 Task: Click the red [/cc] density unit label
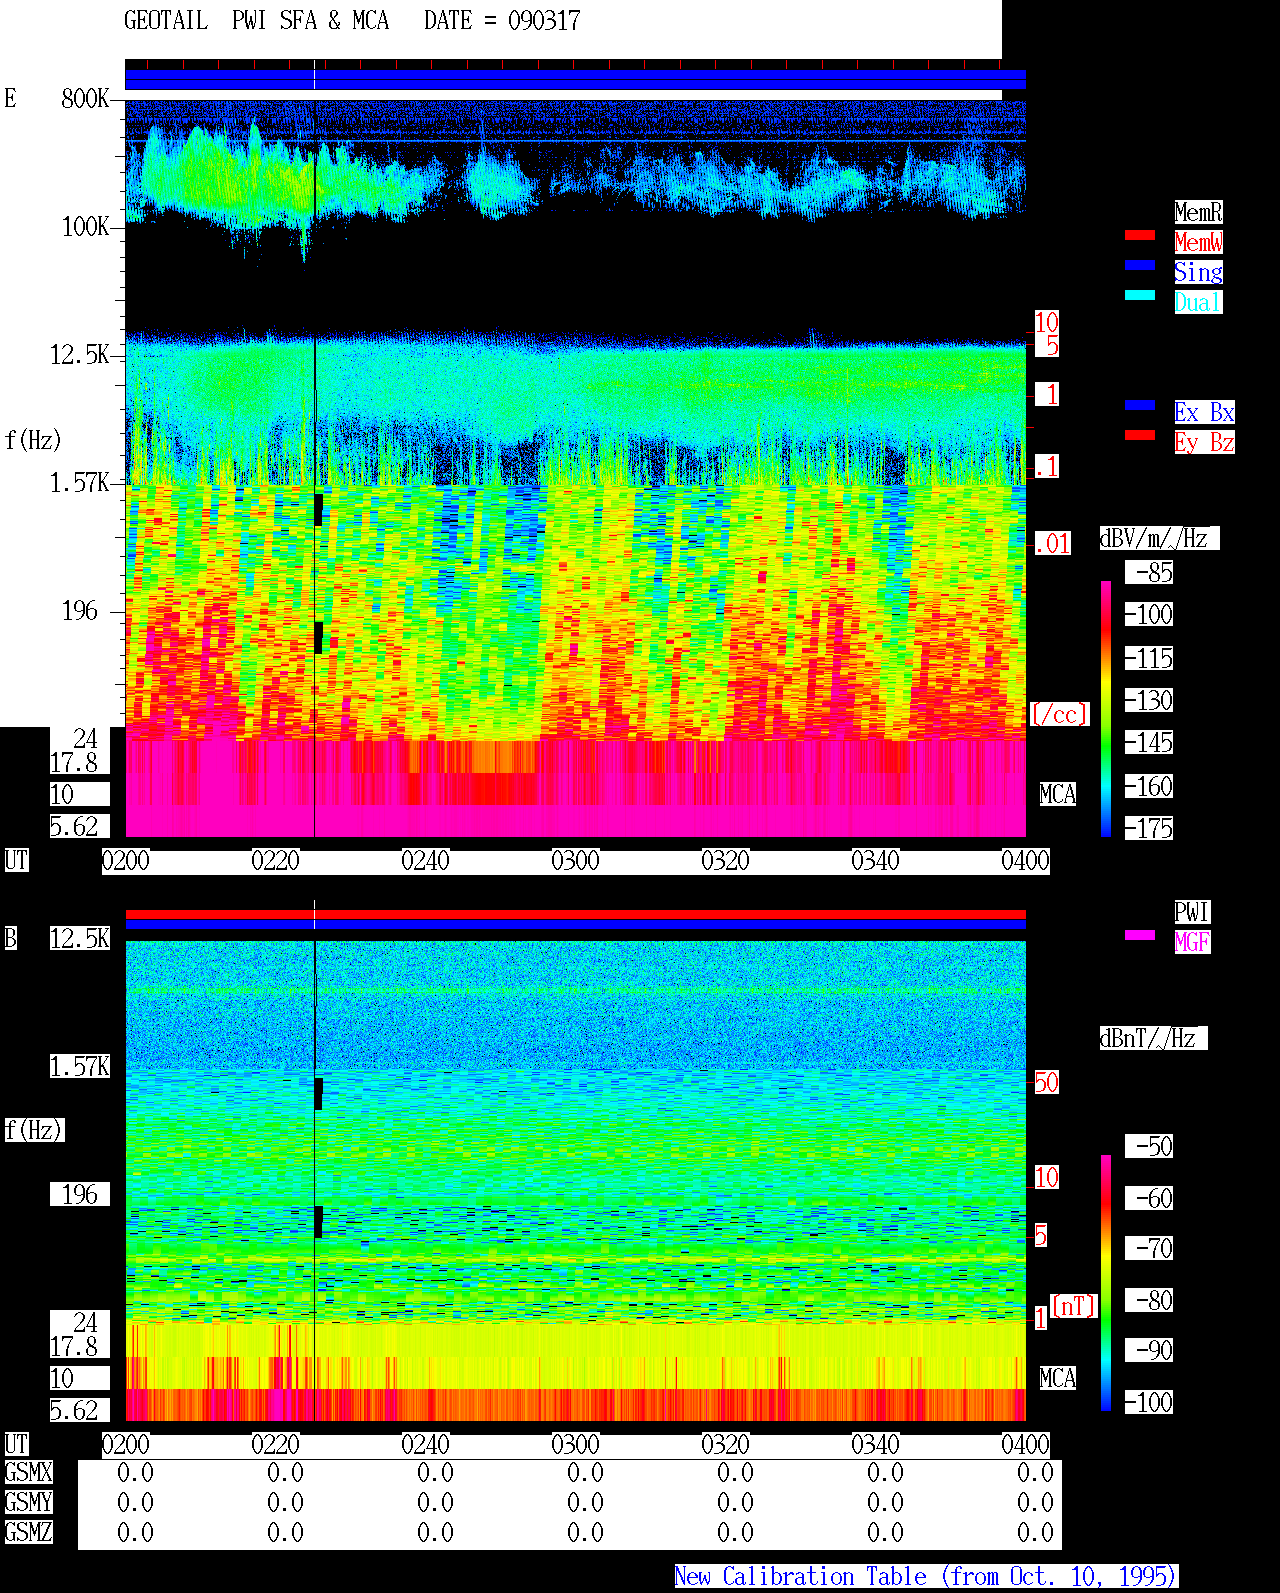tap(1059, 714)
